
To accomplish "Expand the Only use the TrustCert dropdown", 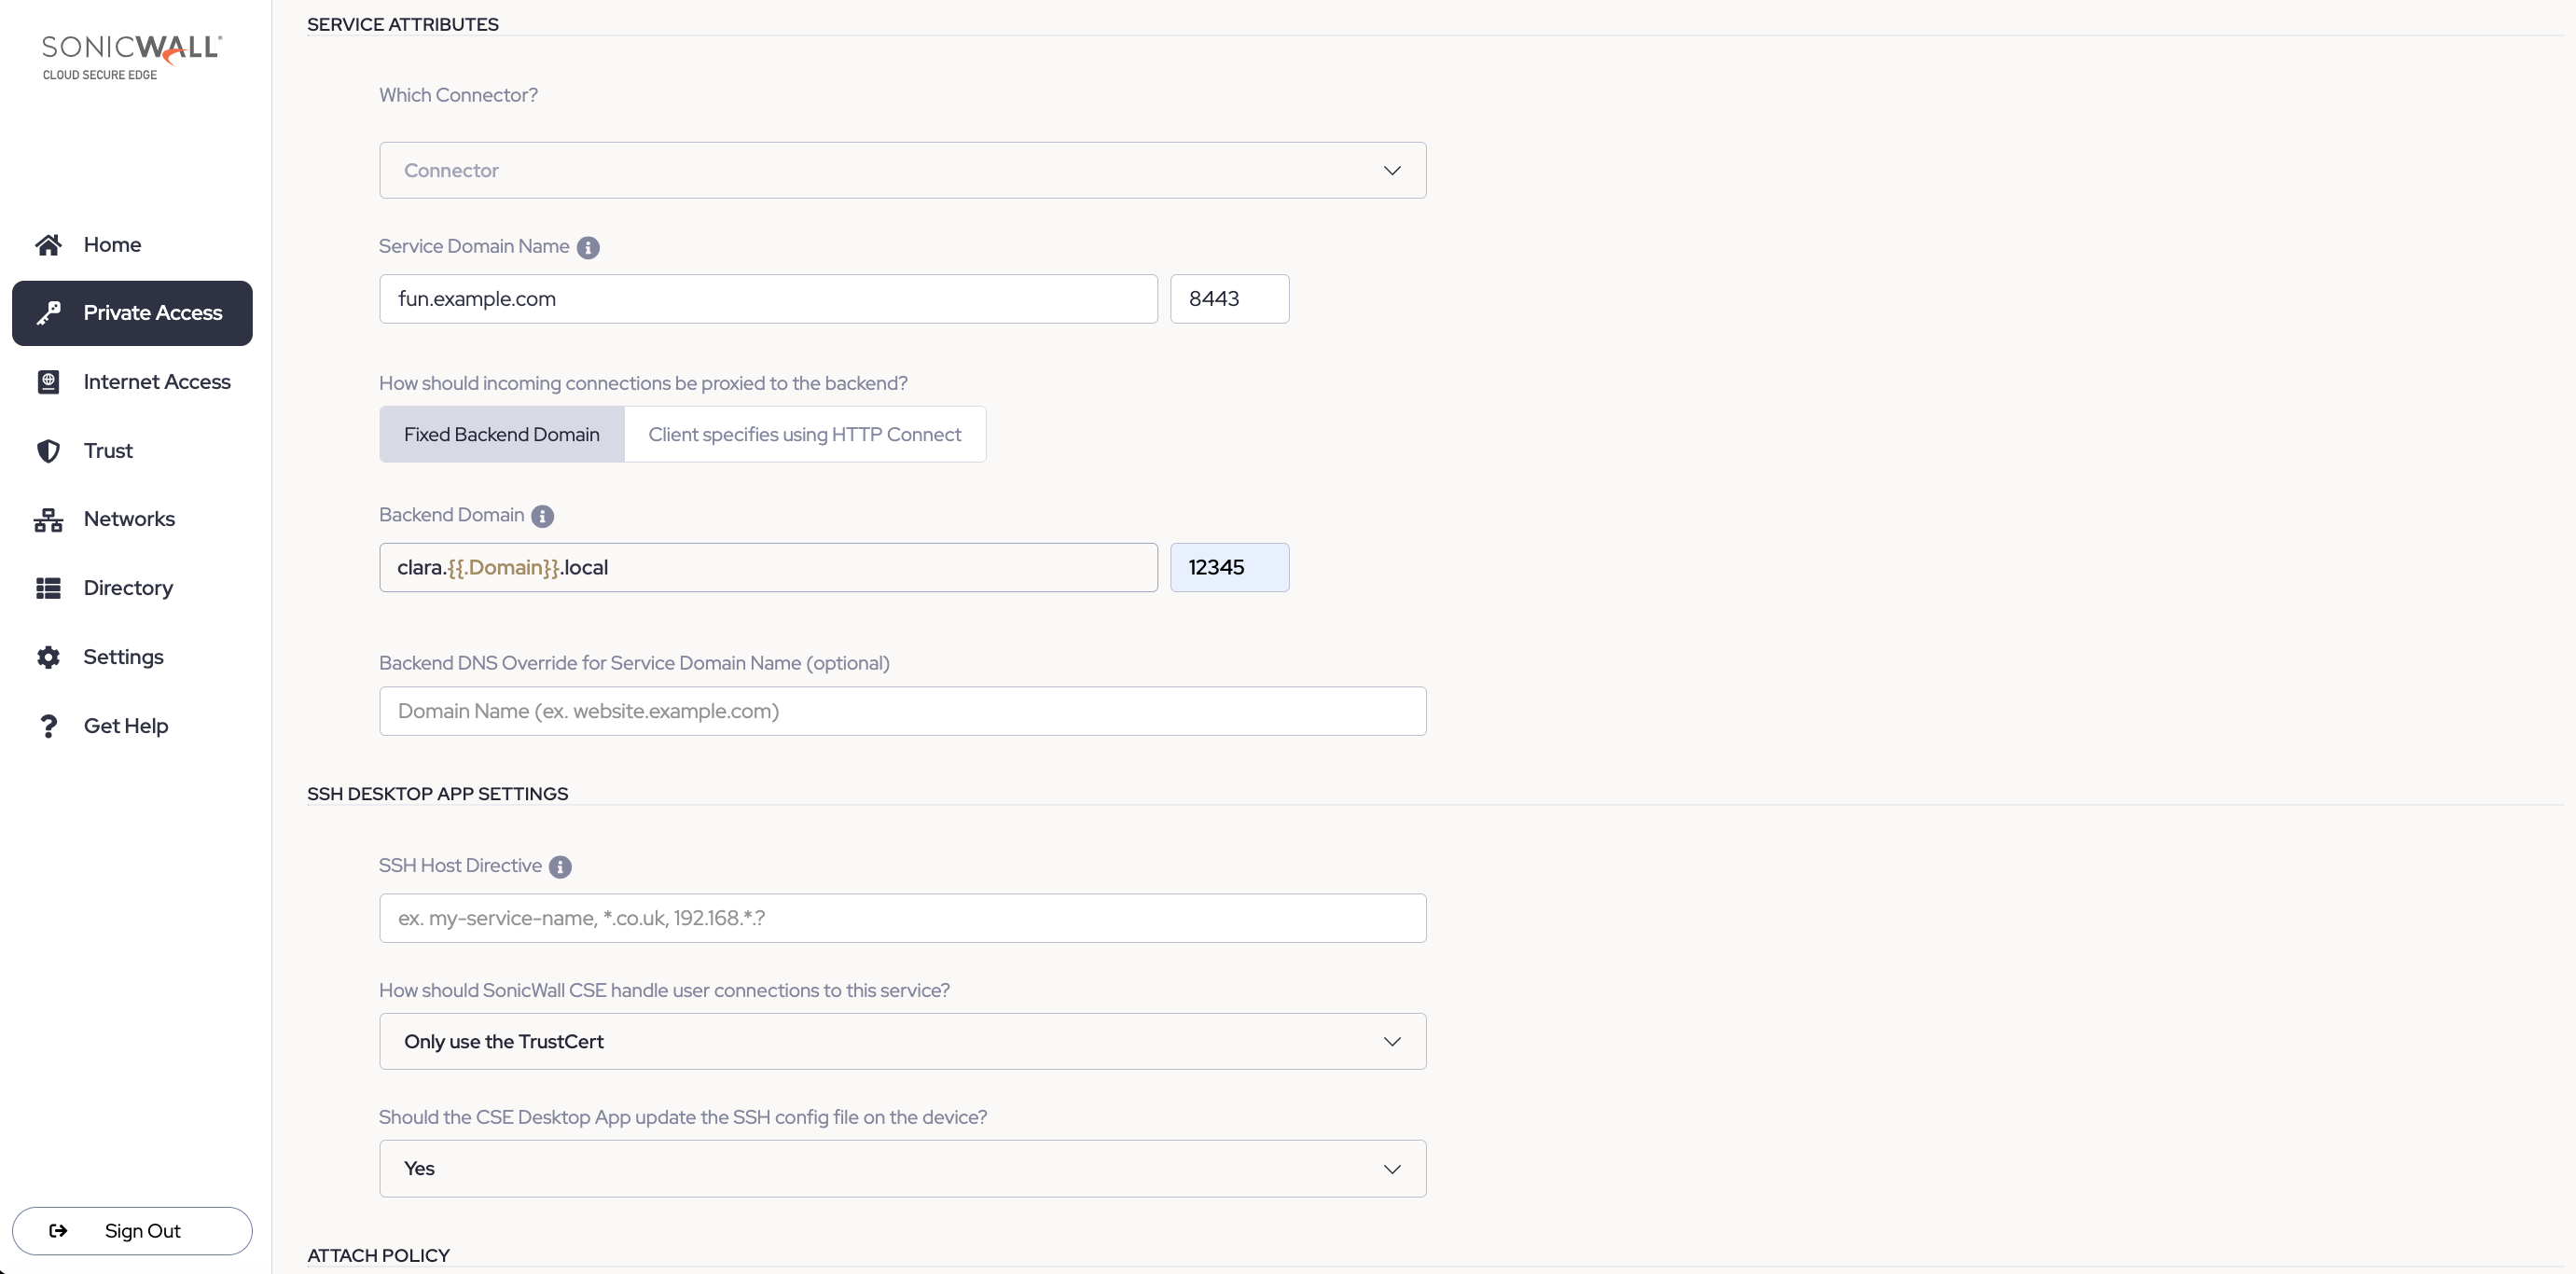I will tap(902, 1041).
